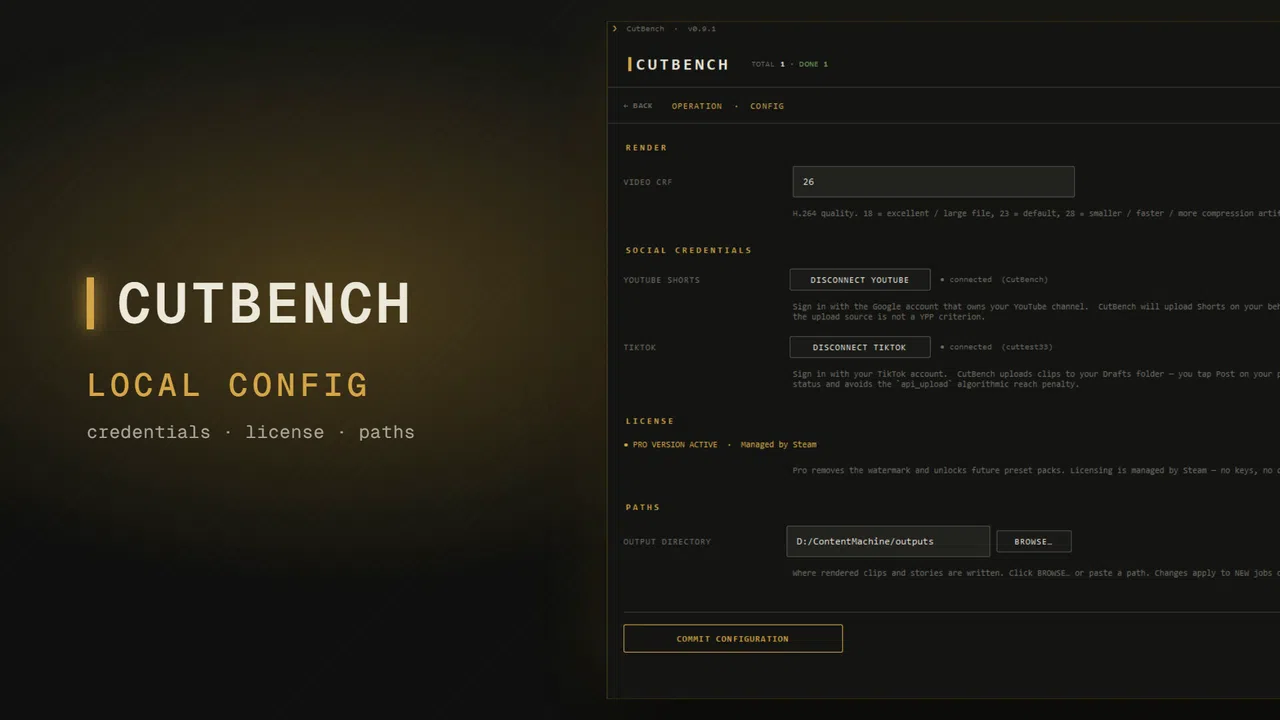Click the 'PATHS' section heading
1280x720 pixels.
coord(643,507)
